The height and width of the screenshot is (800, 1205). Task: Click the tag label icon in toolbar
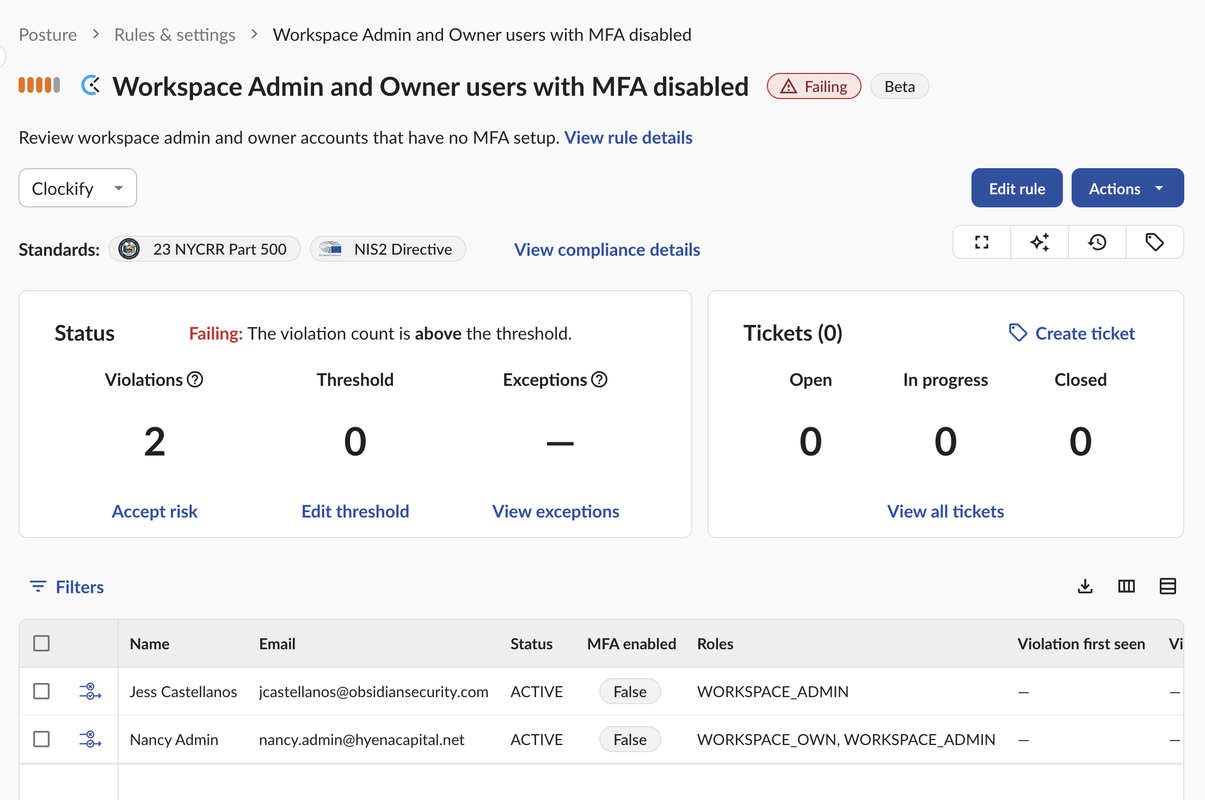tap(1155, 242)
